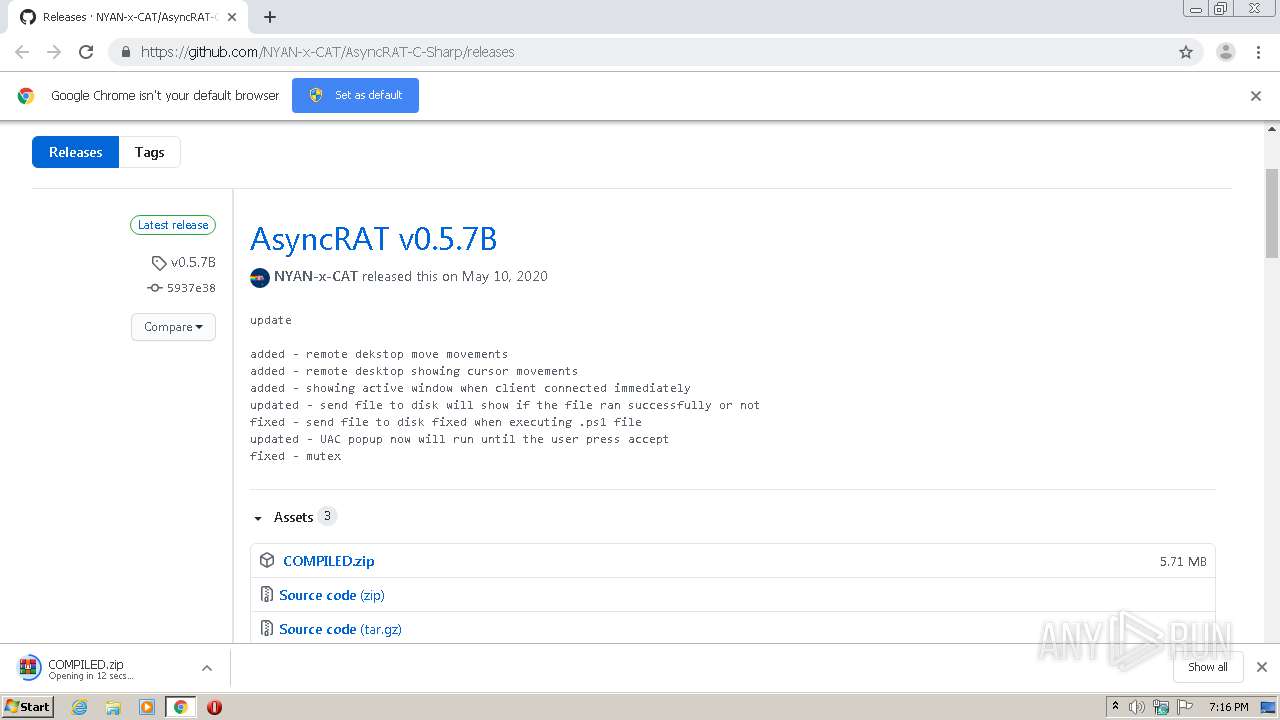This screenshot has height=720, width=1280.
Task: Click the taskbar clock 7:16 PM
Action: point(1228,707)
